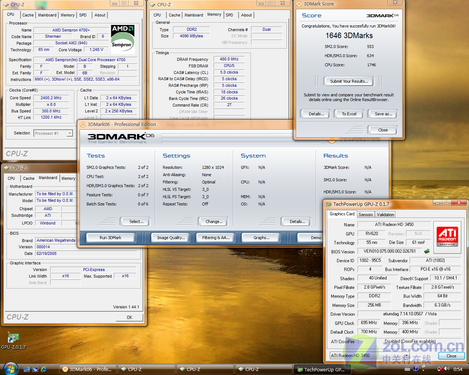469x375 pixels.
Task: Click the American Megatrends BIOS brand field
Action: 56,240
